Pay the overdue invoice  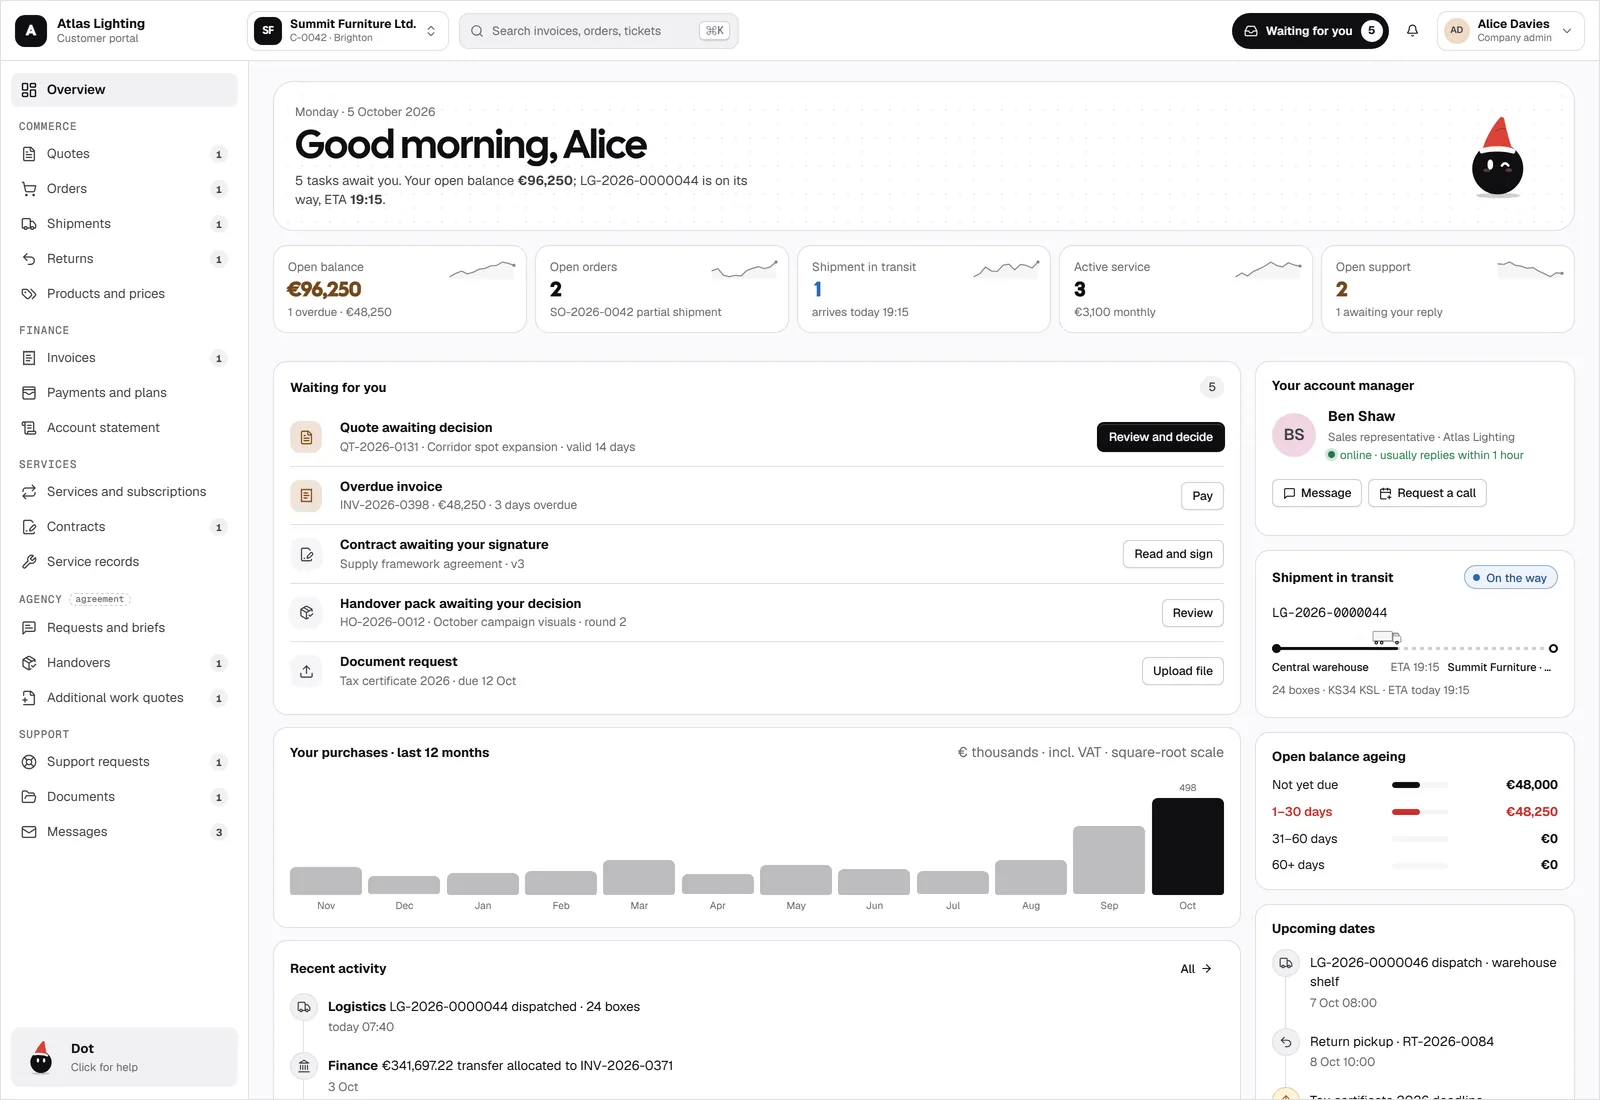coord(1202,496)
